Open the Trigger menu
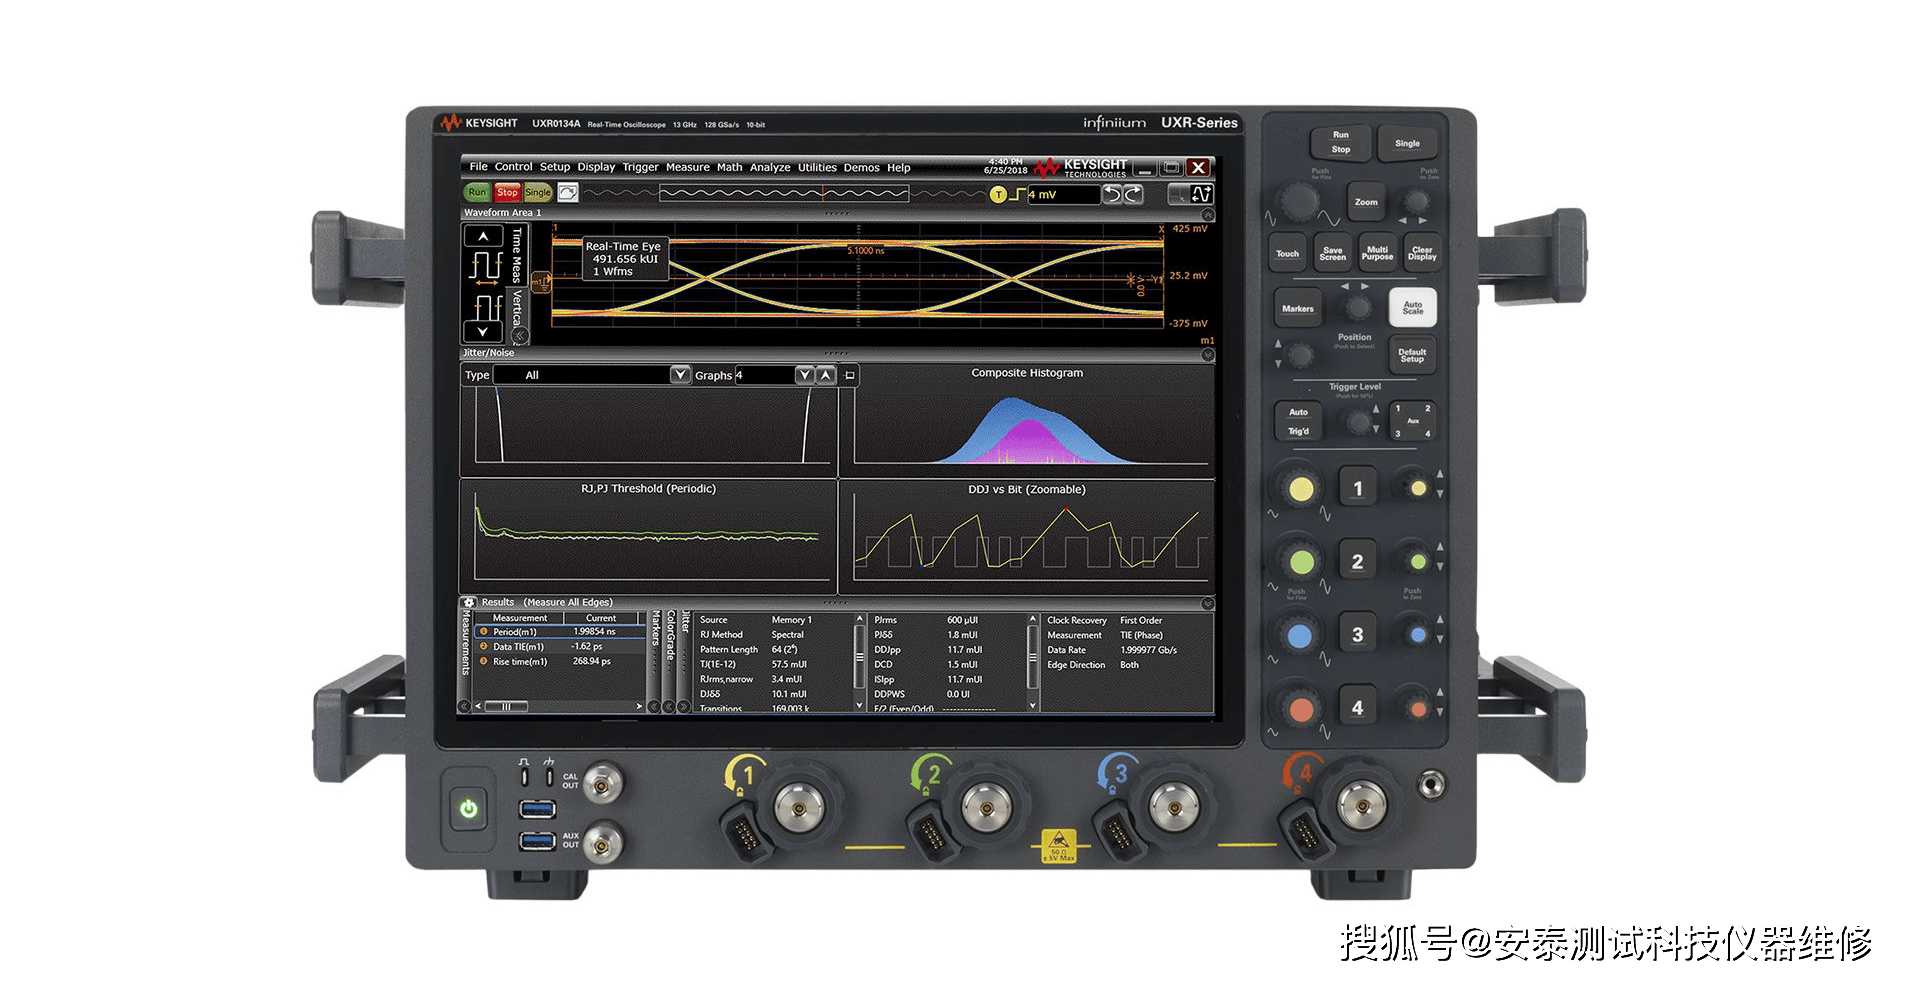The image size is (1920, 984). point(640,167)
